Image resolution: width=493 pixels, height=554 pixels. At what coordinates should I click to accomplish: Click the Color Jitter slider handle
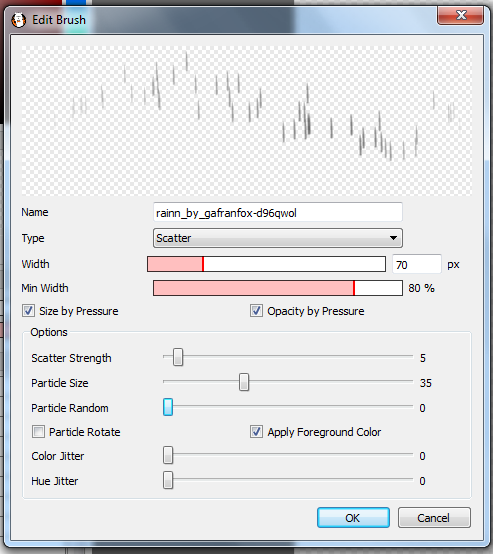click(168, 455)
